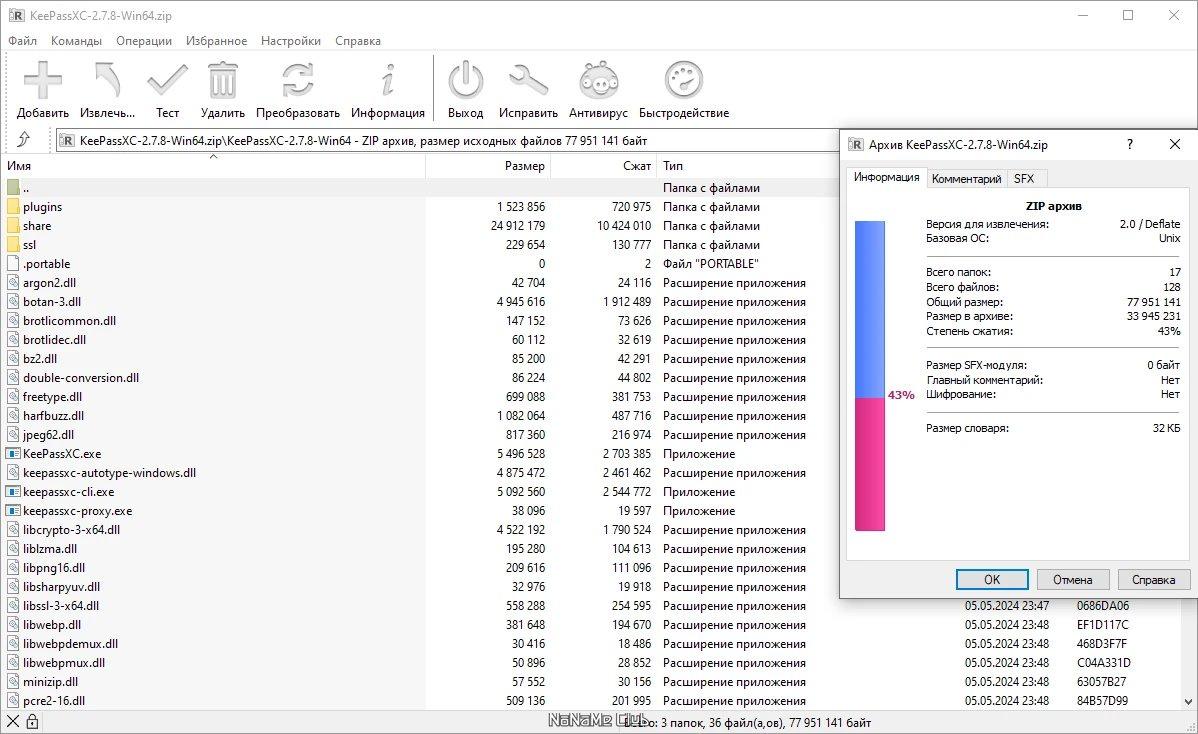Open the Избранное menu
1198x734 pixels.
(x=216, y=41)
